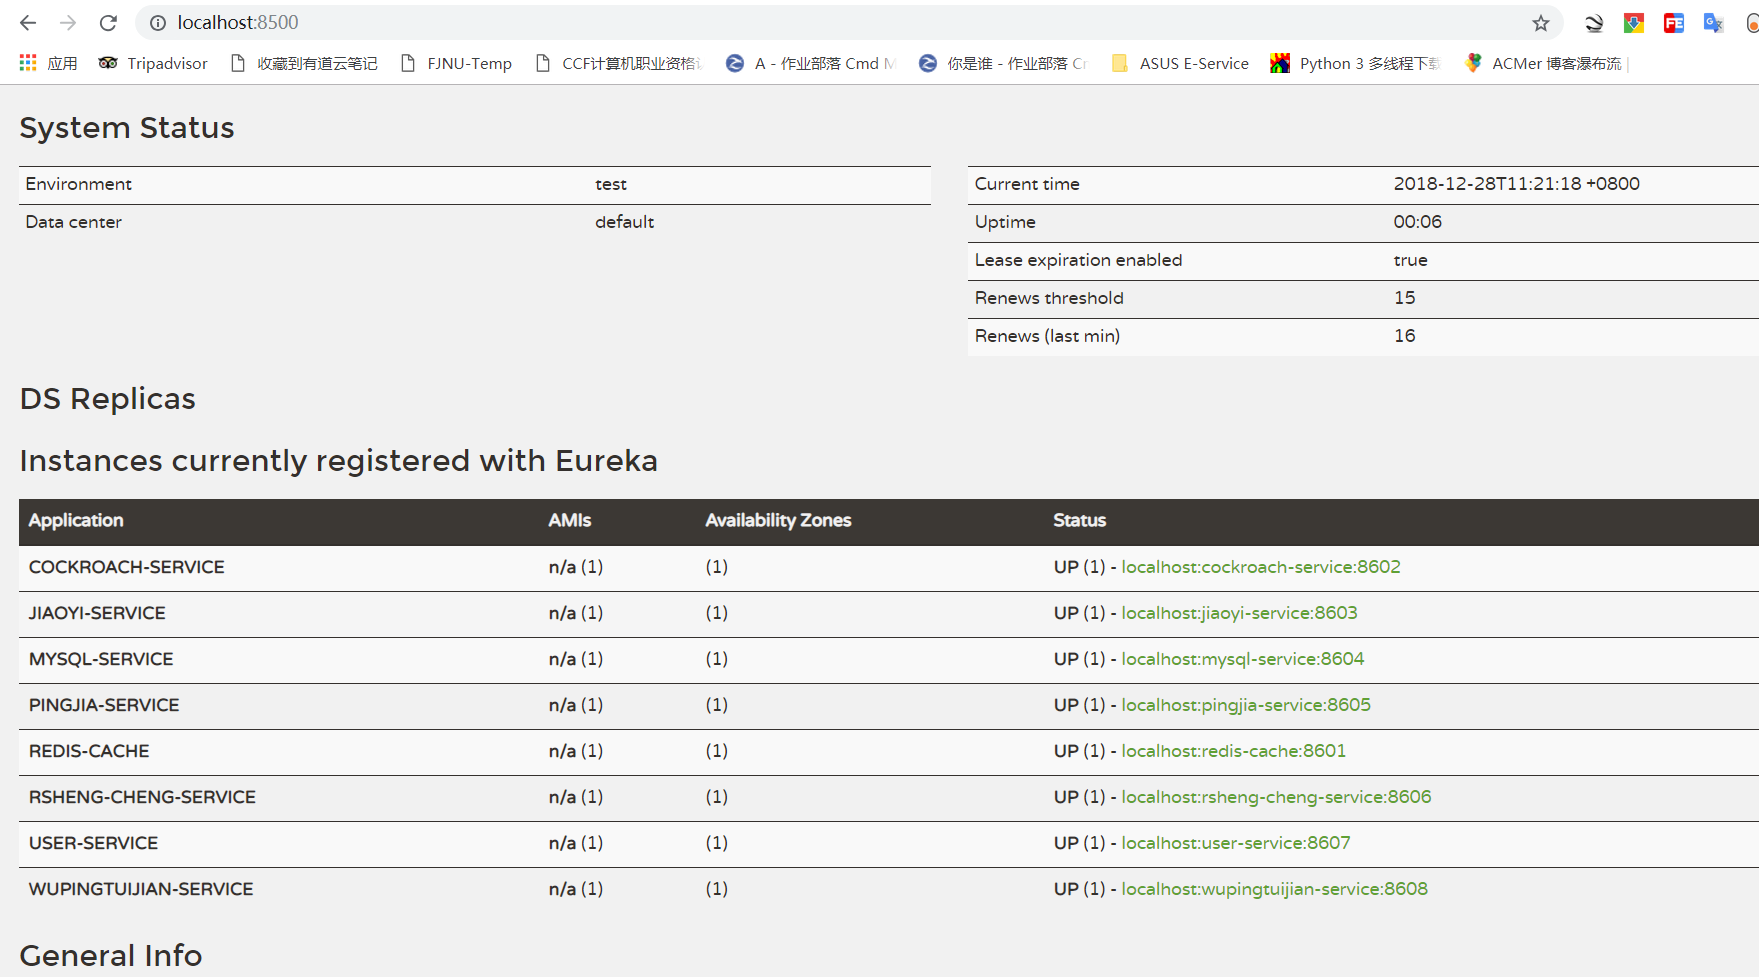Viewport: 1759px width, 977px height.
Task: Open the ACMer 博客瀑布流 bookmark
Action: (x=1543, y=63)
